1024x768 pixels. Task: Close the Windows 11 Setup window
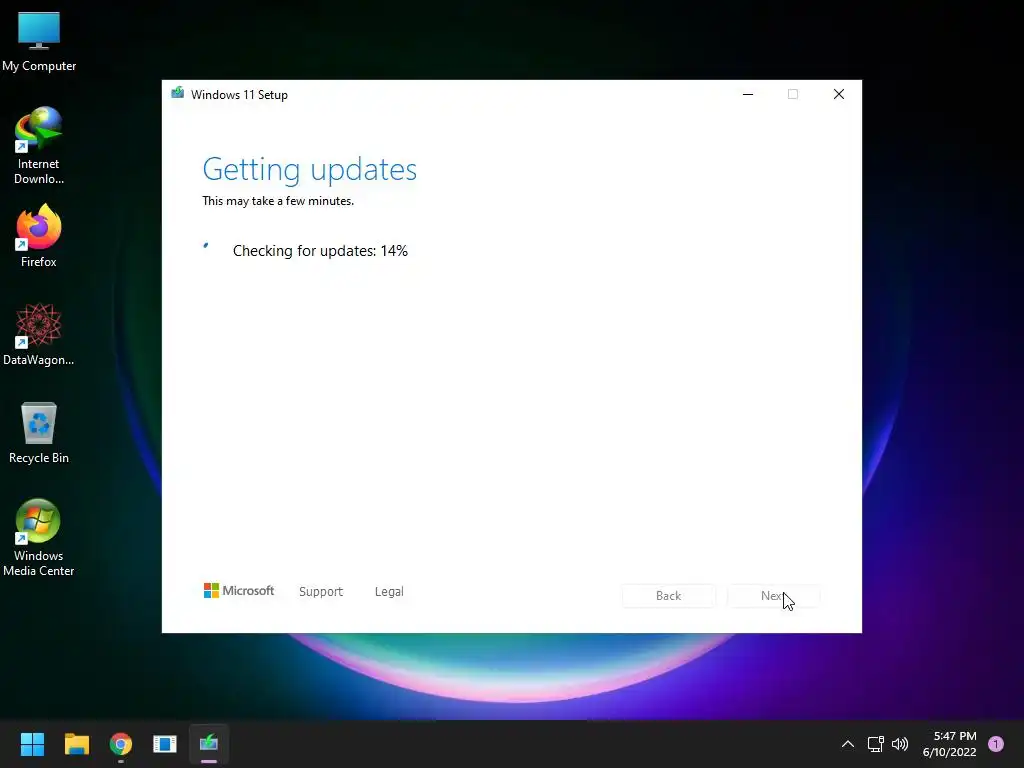839,95
